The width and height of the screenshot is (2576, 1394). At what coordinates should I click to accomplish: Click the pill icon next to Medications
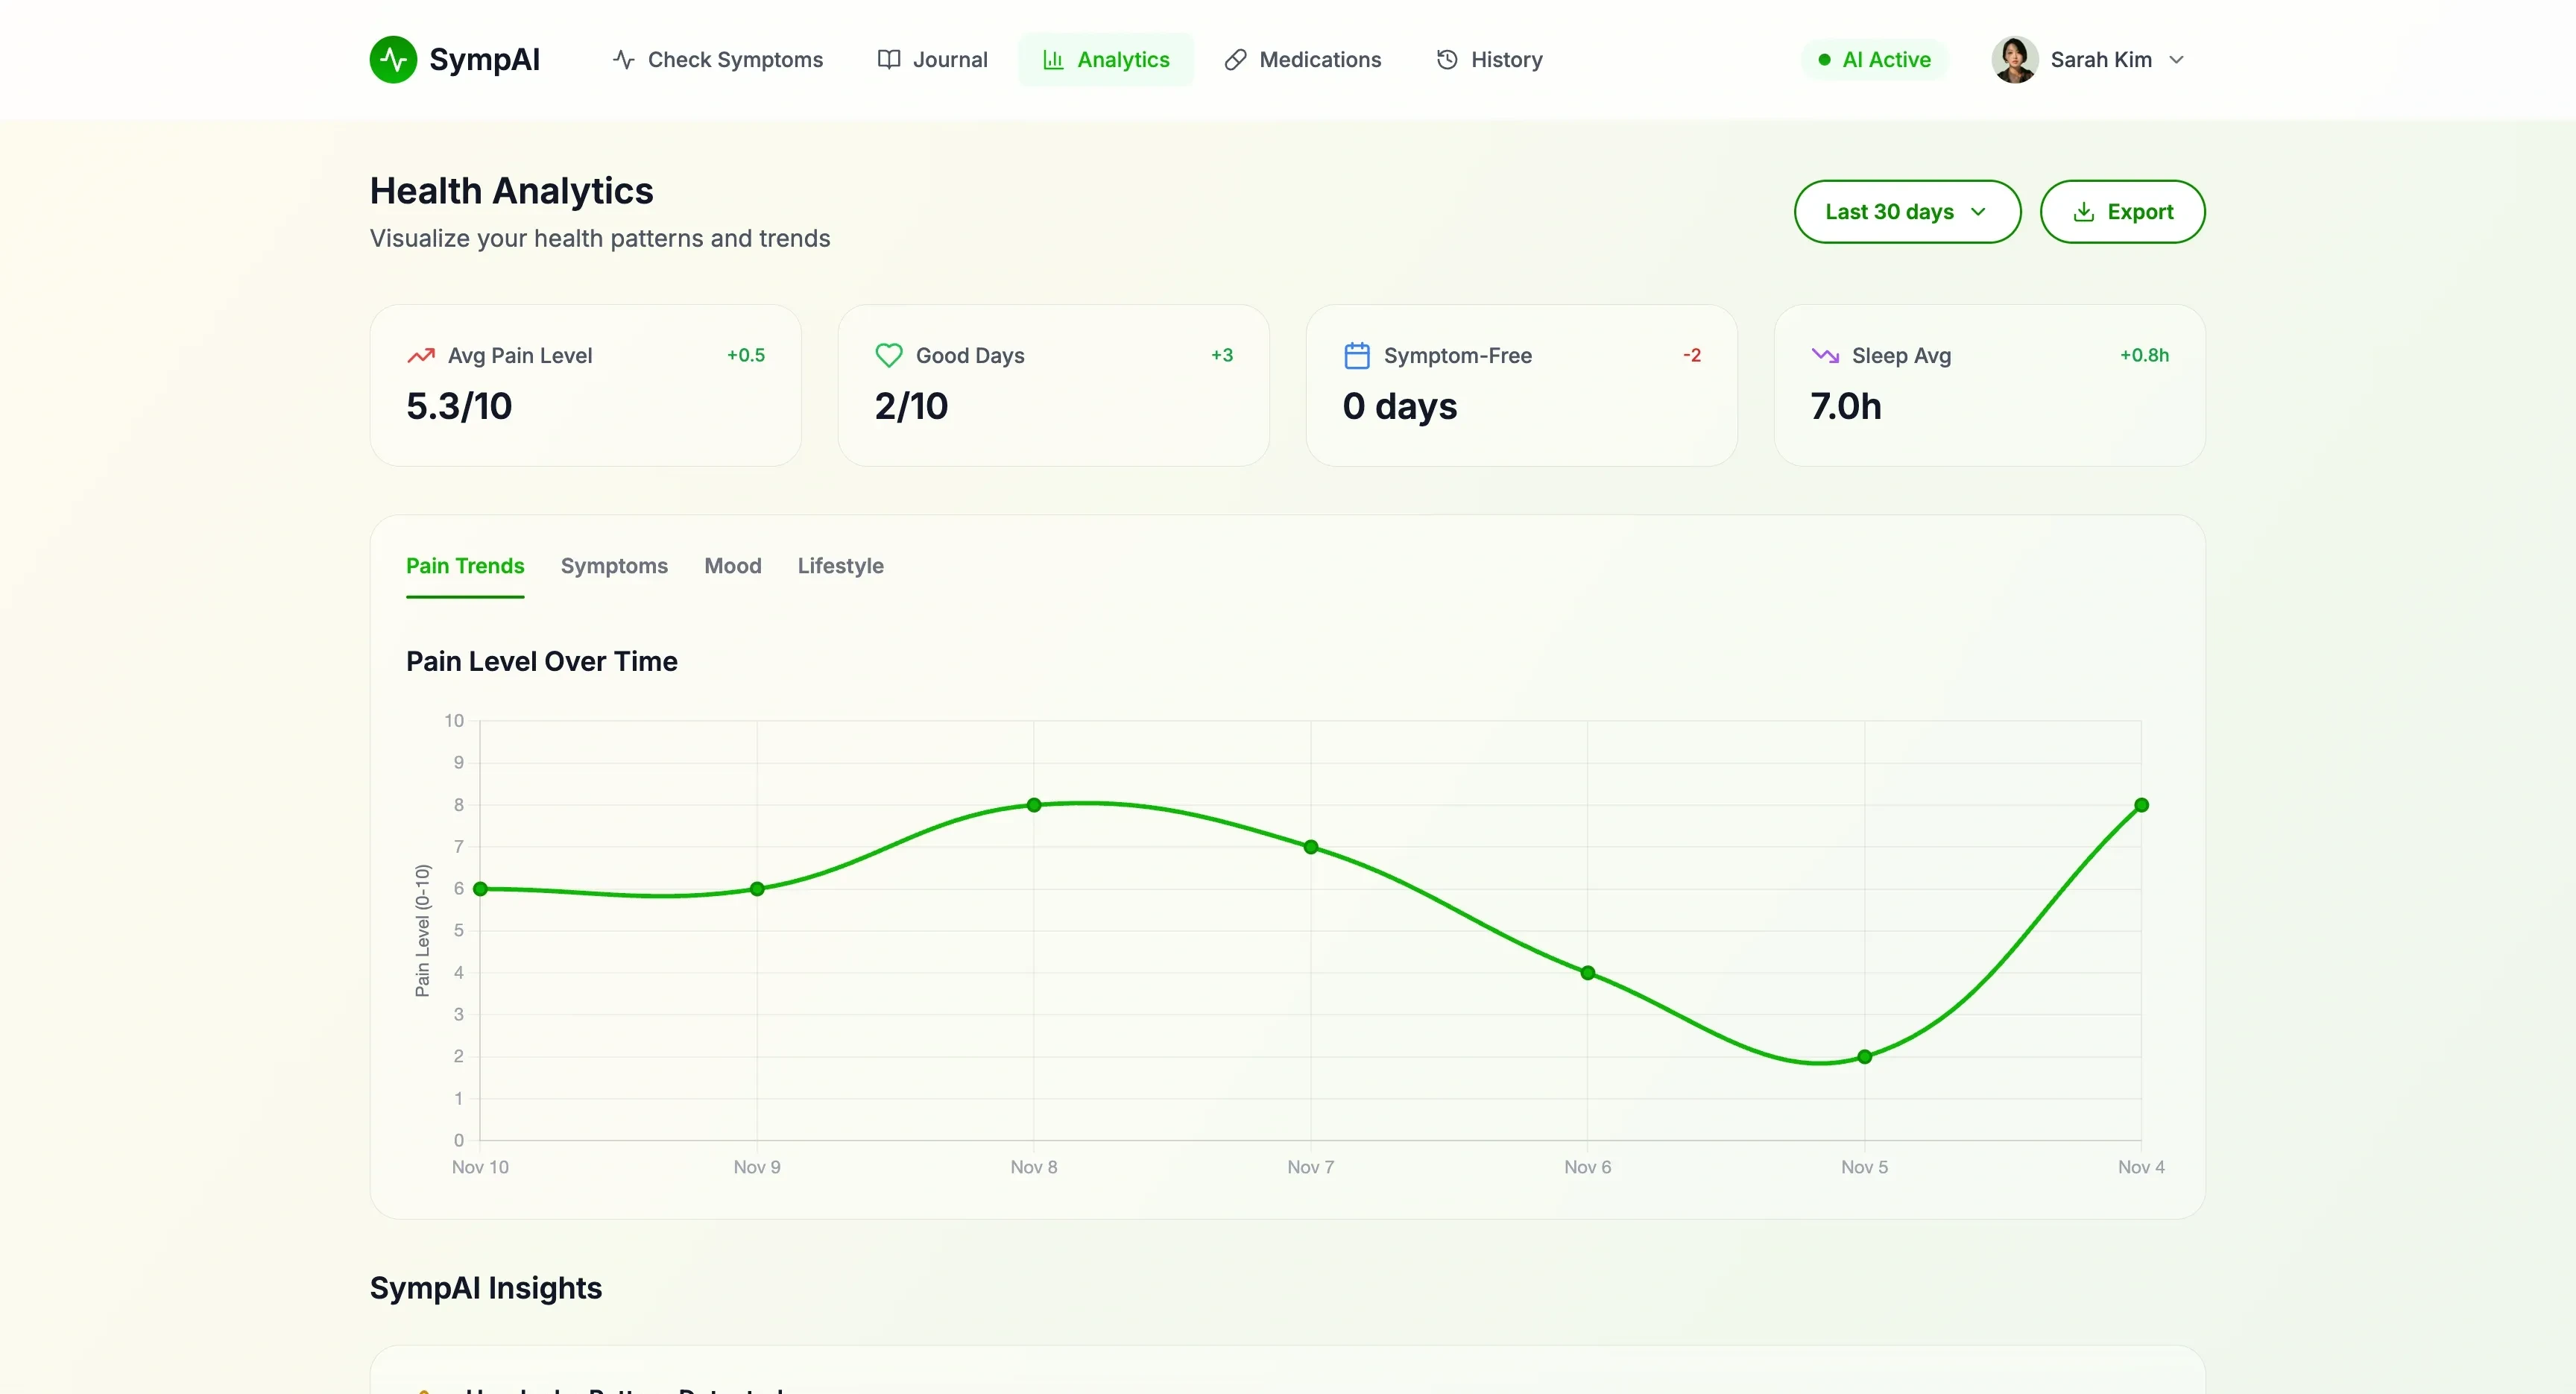pyautogui.click(x=1235, y=60)
